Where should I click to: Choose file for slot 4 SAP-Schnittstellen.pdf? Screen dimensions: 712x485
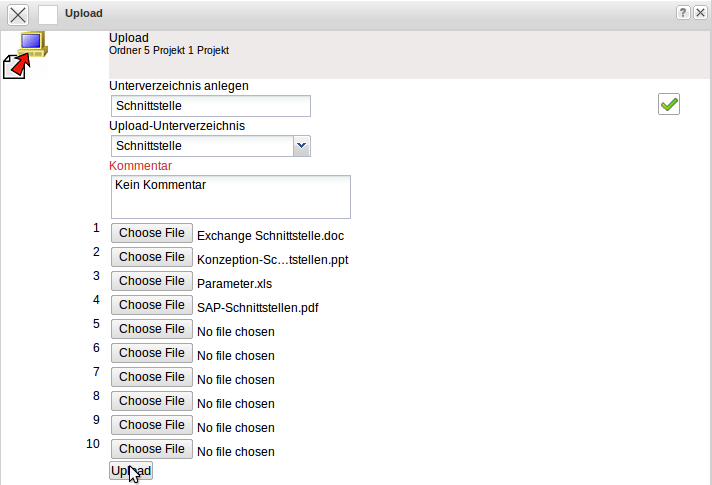pos(152,305)
